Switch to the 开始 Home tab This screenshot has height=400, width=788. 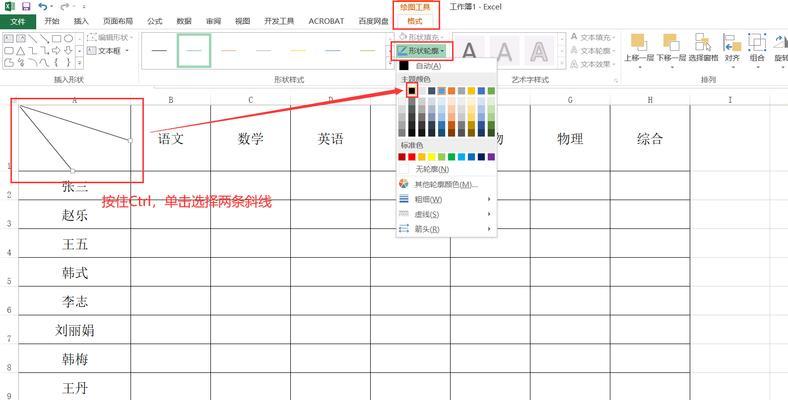[52, 21]
